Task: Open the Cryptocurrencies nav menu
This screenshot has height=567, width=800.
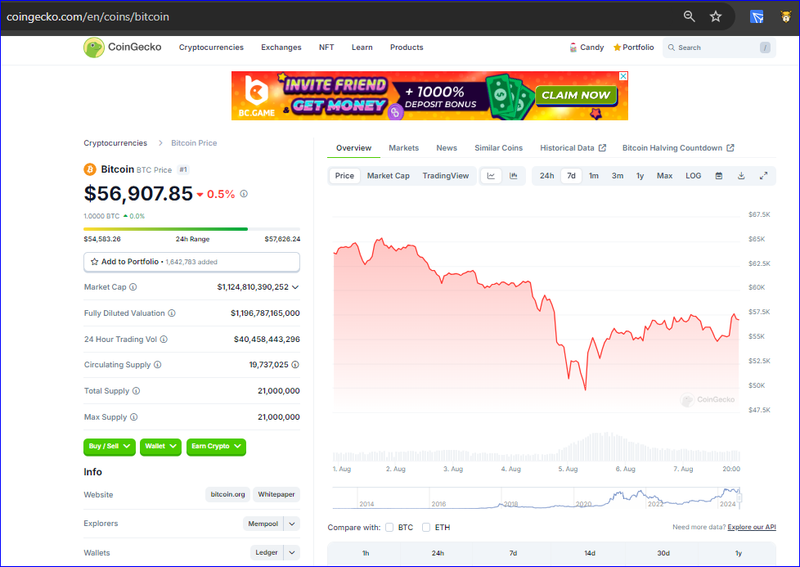Action: click(211, 47)
